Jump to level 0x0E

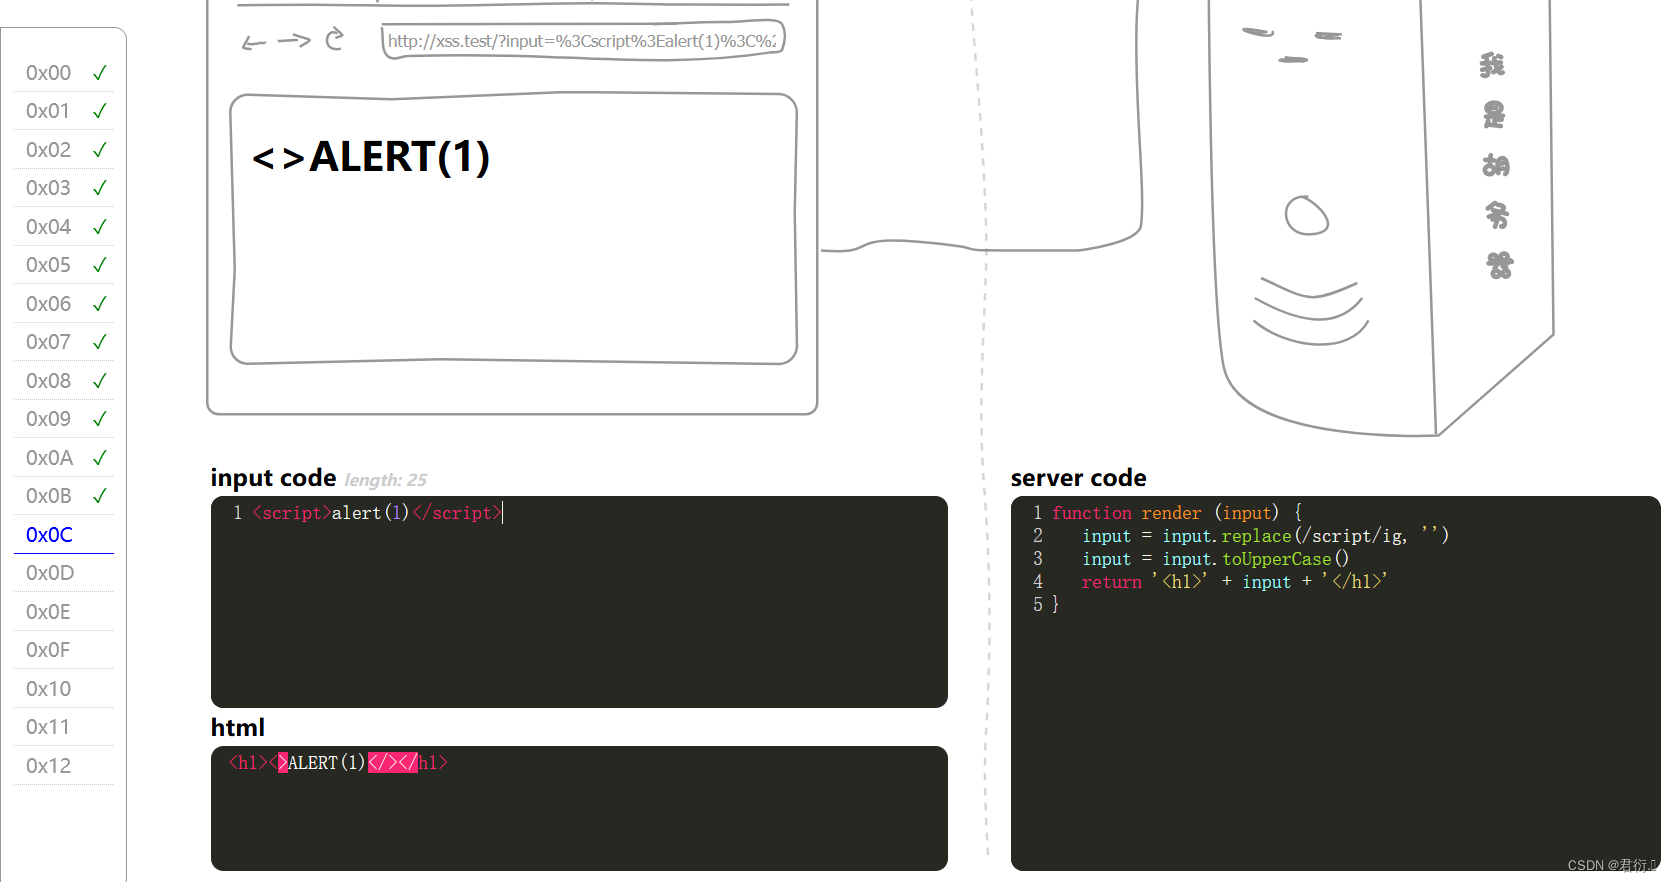pos(49,612)
